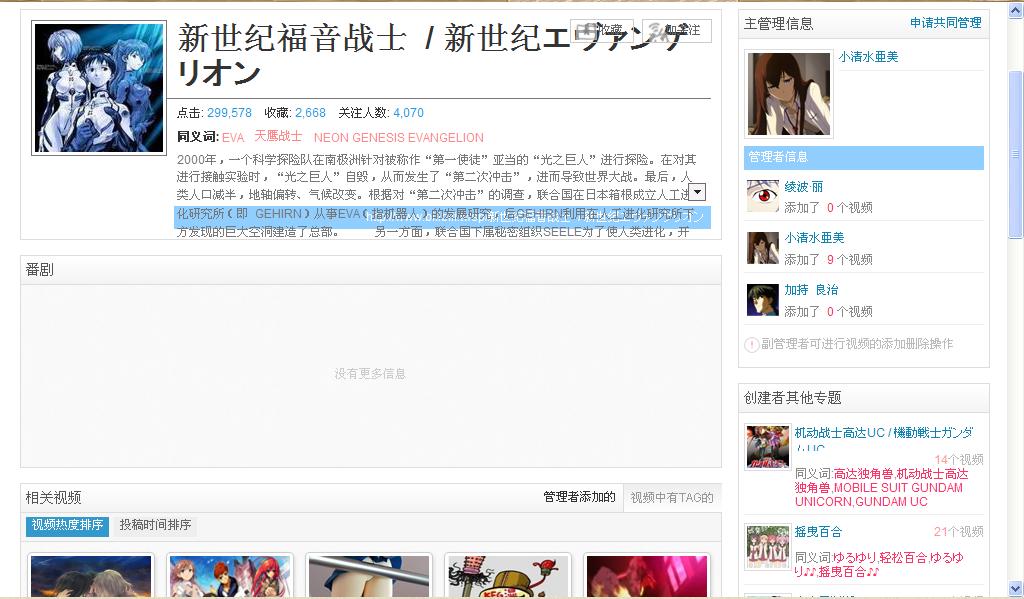Click the 管理者信息 header bar
This screenshot has height=599, width=1024.
click(x=864, y=157)
